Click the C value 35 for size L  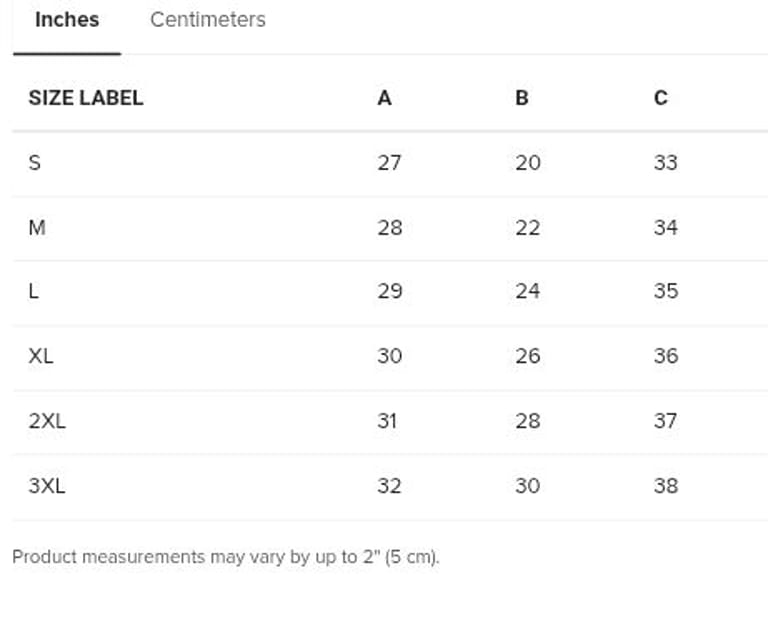coord(665,291)
